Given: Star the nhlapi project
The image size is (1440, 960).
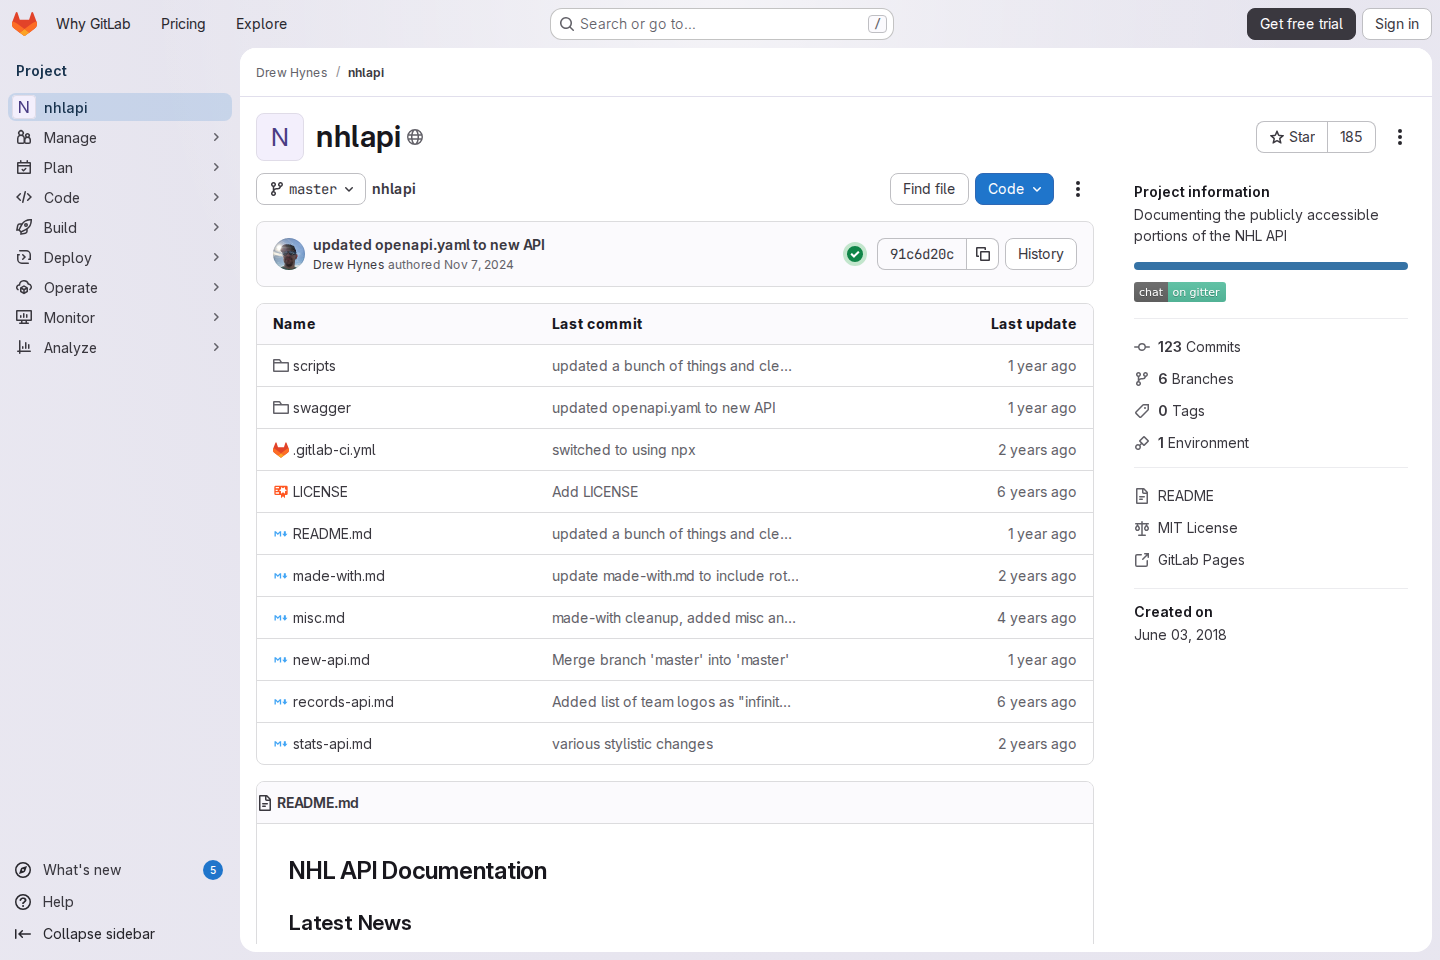Looking at the screenshot, I should click(1291, 137).
